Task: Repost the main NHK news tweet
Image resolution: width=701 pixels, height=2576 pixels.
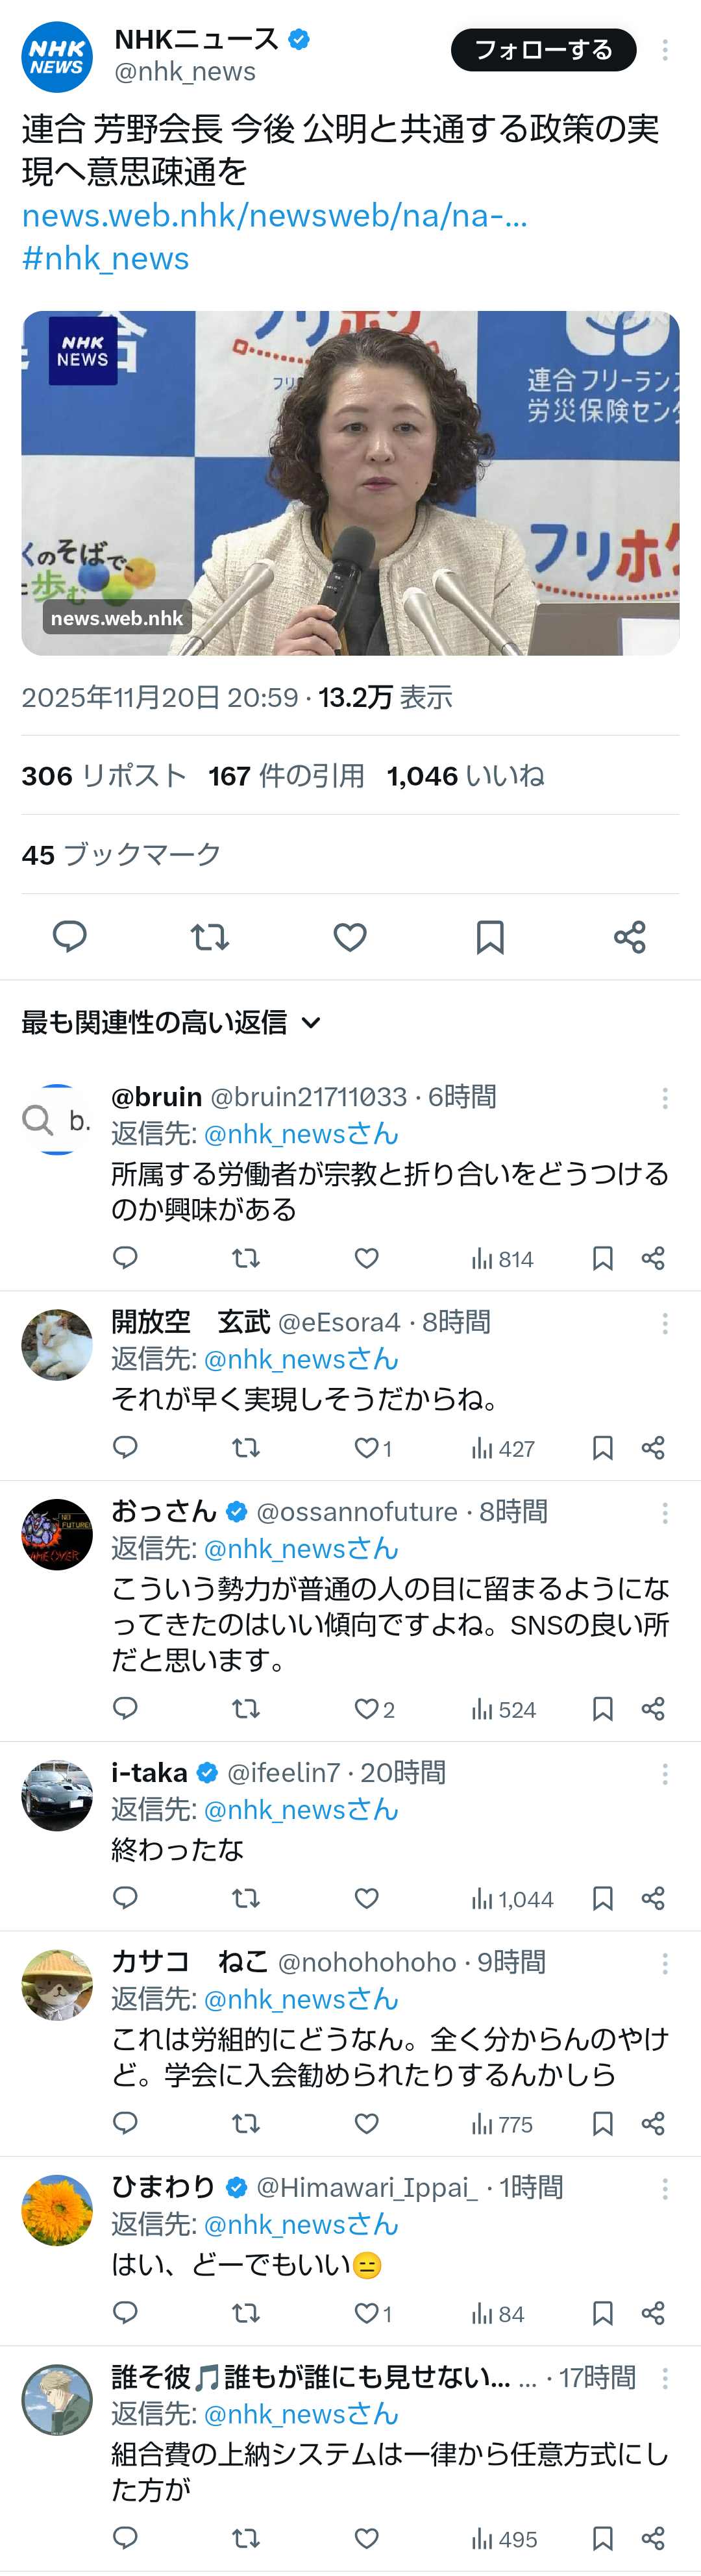Action: (x=210, y=937)
